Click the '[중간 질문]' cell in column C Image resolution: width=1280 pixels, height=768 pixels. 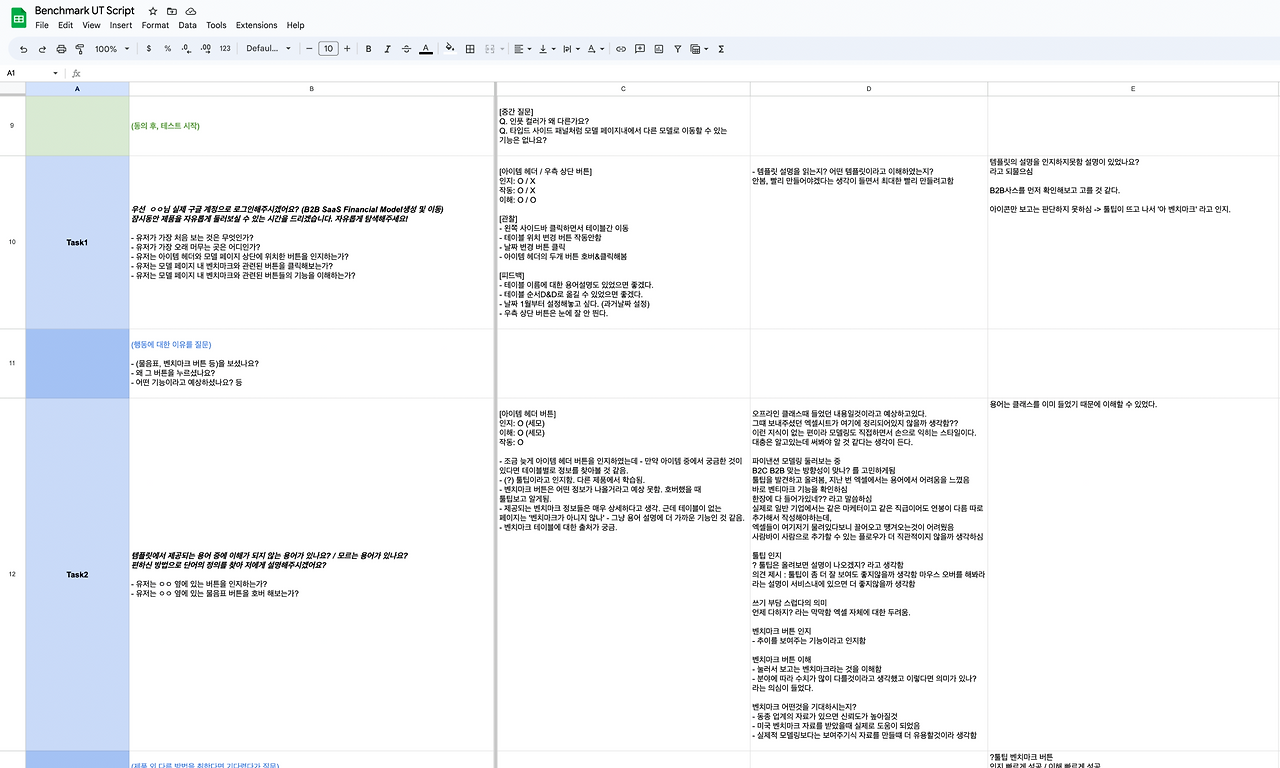622,126
